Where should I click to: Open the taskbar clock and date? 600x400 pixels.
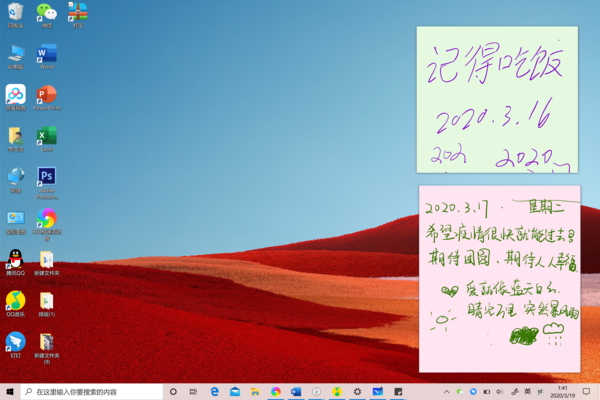click(x=562, y=392)
